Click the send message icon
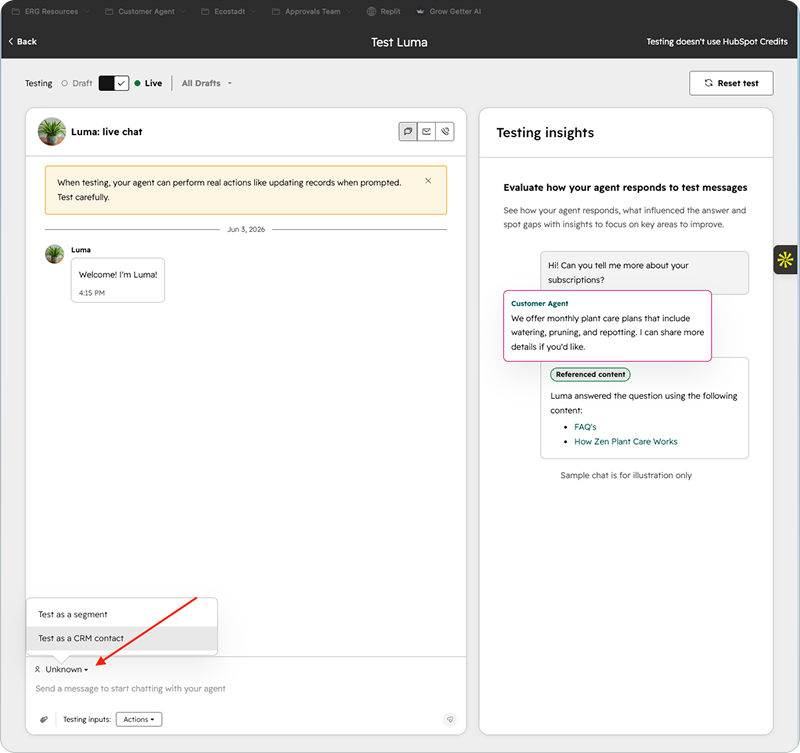800x753 pixels. pyautogui.click(x=449, y=719)
